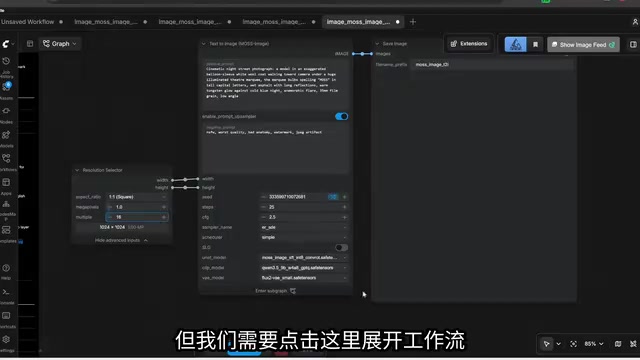Viewport: 640px width, 360px height.
Task: Toggle the panel layout icon beside Graph
Action: [30, 44]
